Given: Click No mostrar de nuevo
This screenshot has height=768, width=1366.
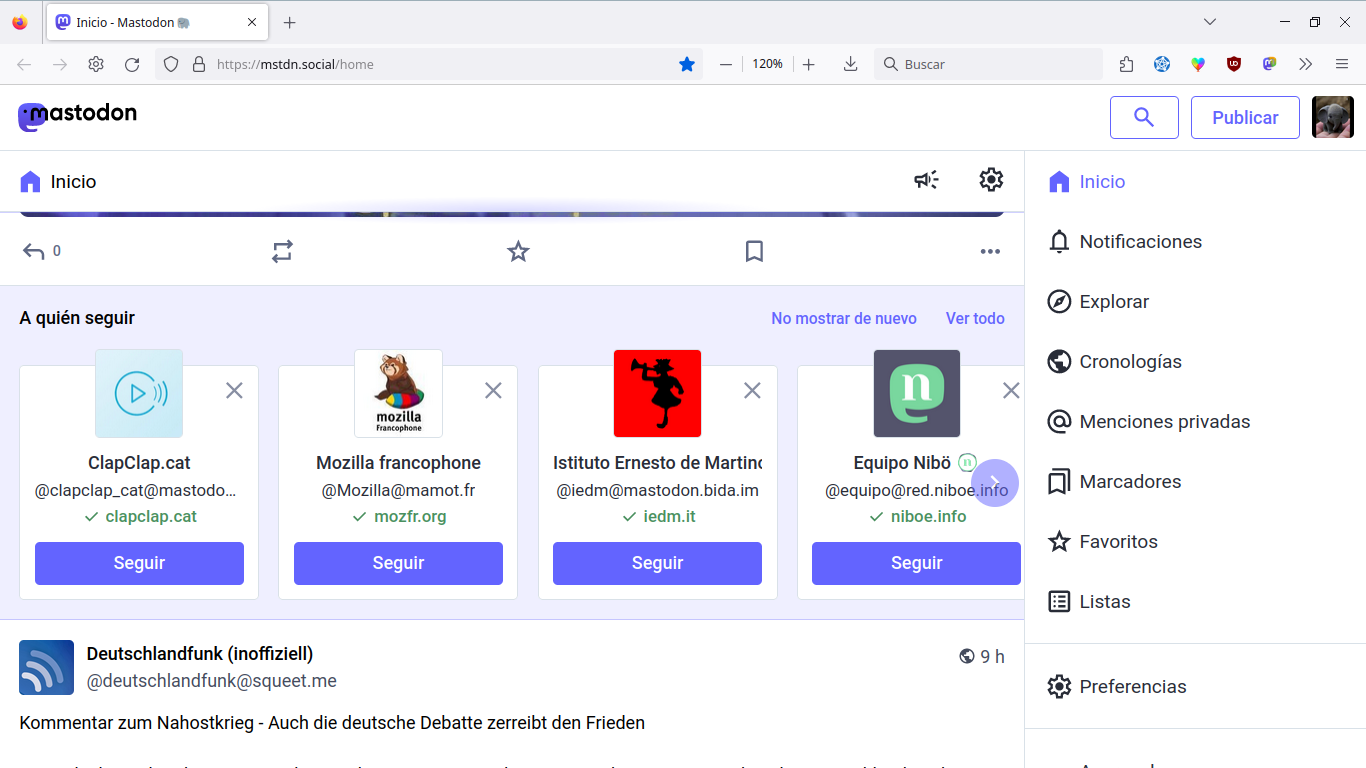Looking at the screenshot, I should 843,318.
